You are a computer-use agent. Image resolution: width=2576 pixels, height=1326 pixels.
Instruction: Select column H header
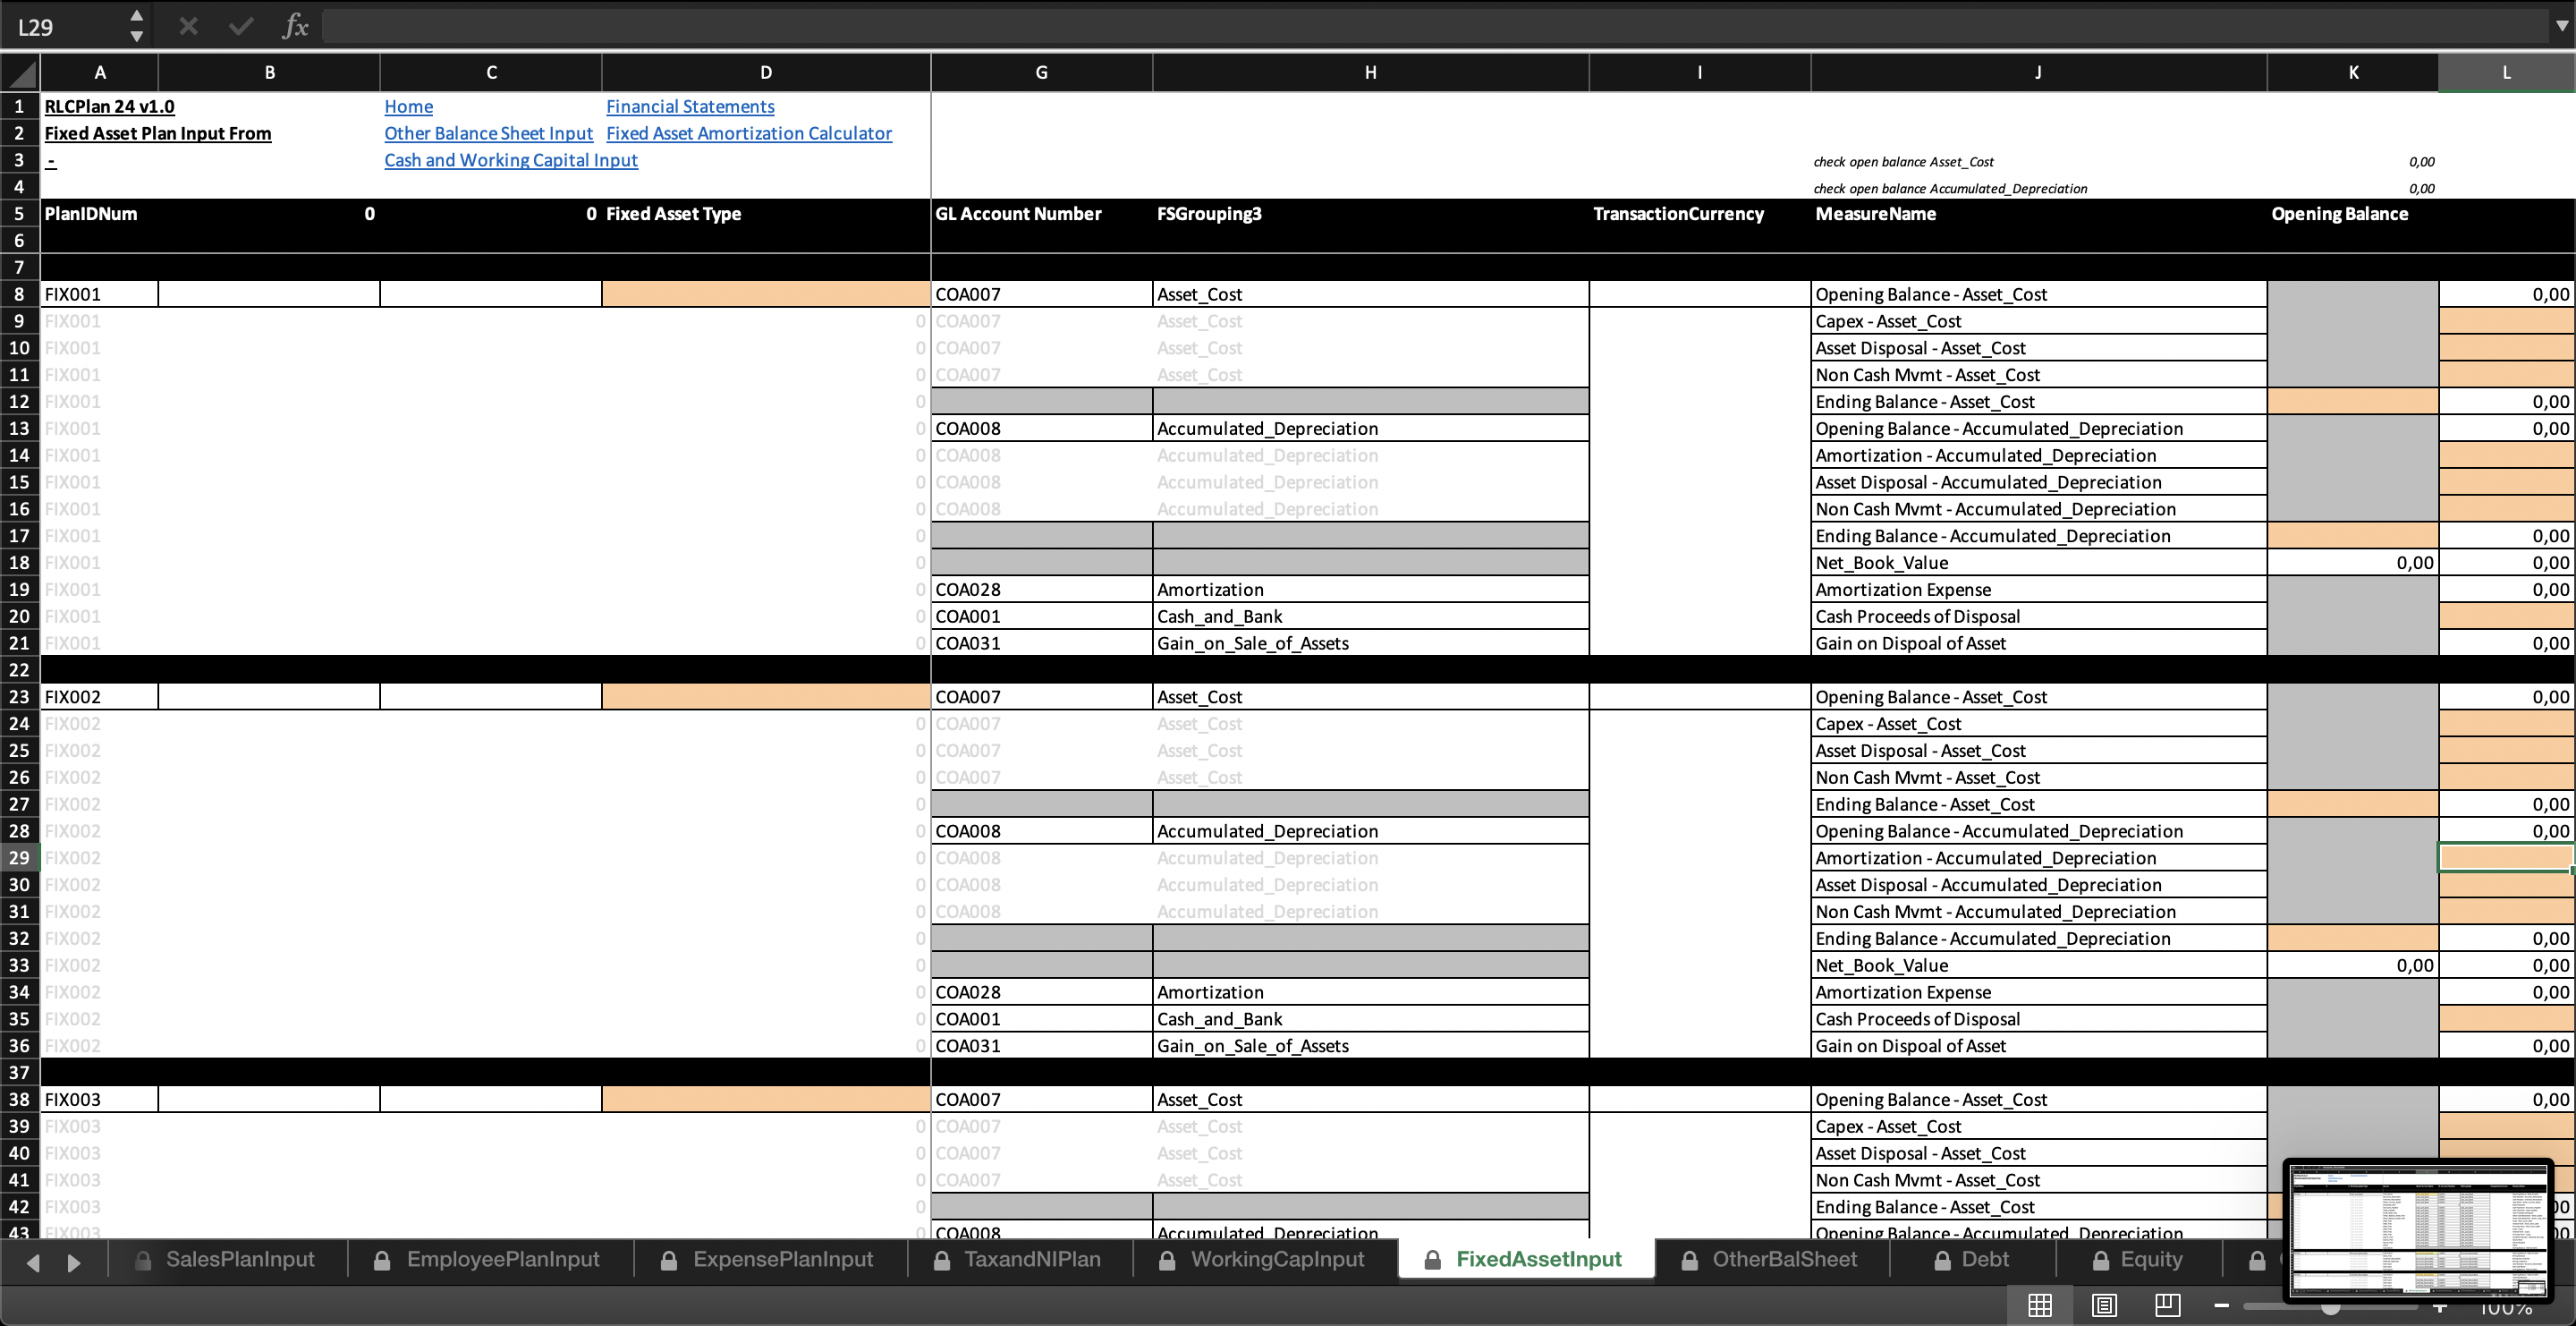pyautogui.click(x=1370, y=72)
